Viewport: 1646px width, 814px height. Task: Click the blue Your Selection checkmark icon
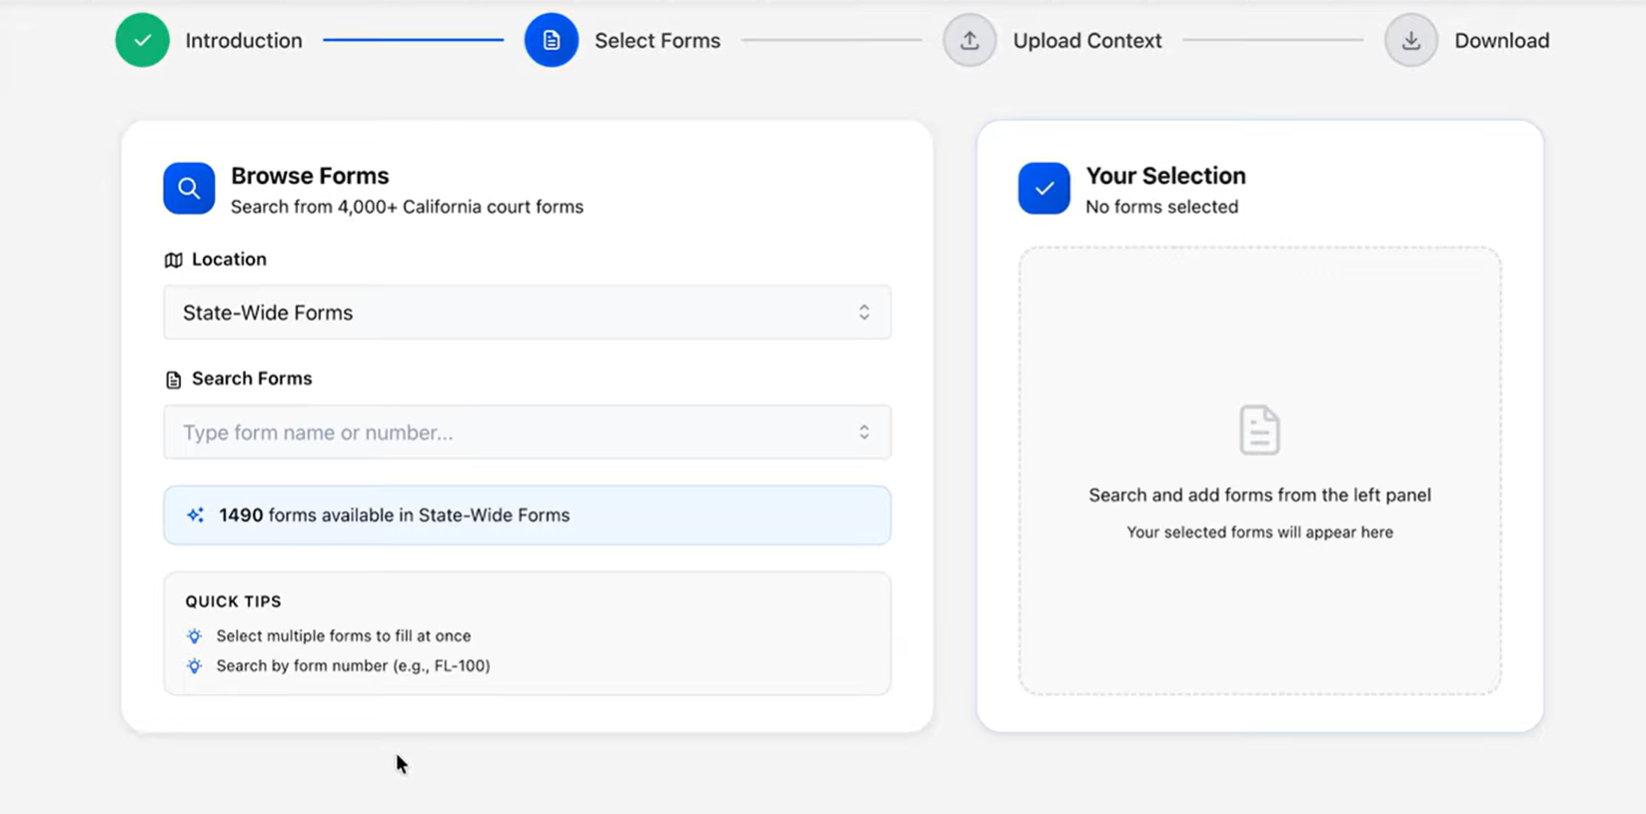[1044, 188]
